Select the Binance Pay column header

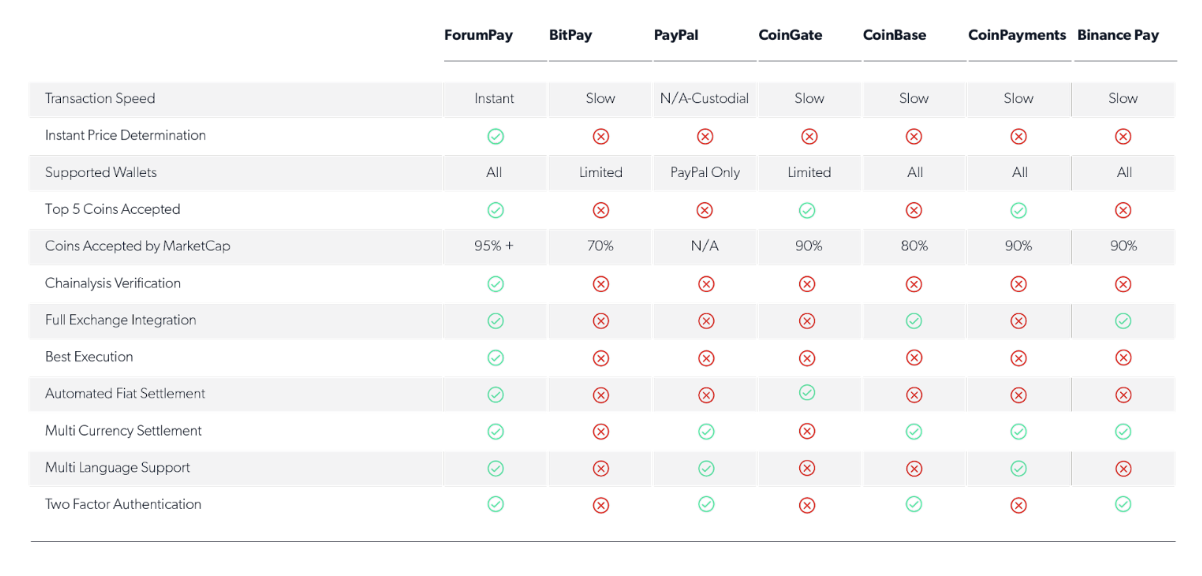pos(1118,35)
